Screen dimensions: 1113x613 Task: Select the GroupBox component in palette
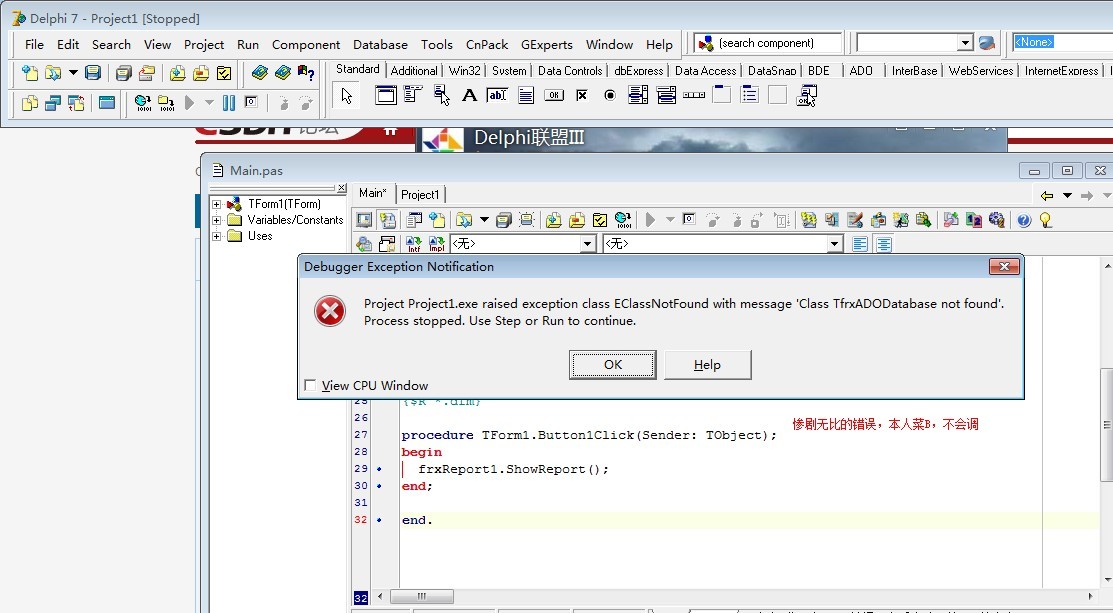(721, 95)
